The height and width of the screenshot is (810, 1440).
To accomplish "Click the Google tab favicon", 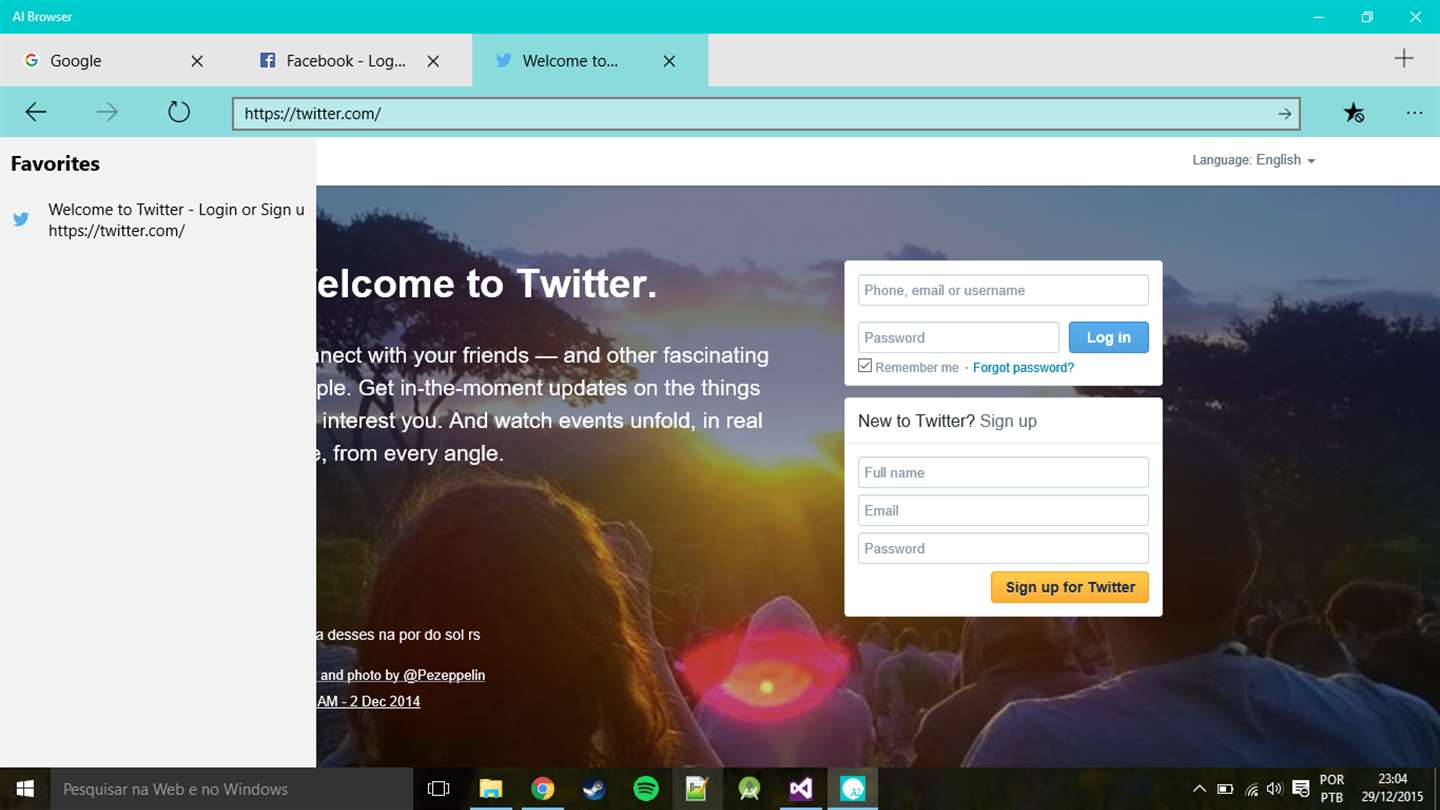I will tap(31, 61).
